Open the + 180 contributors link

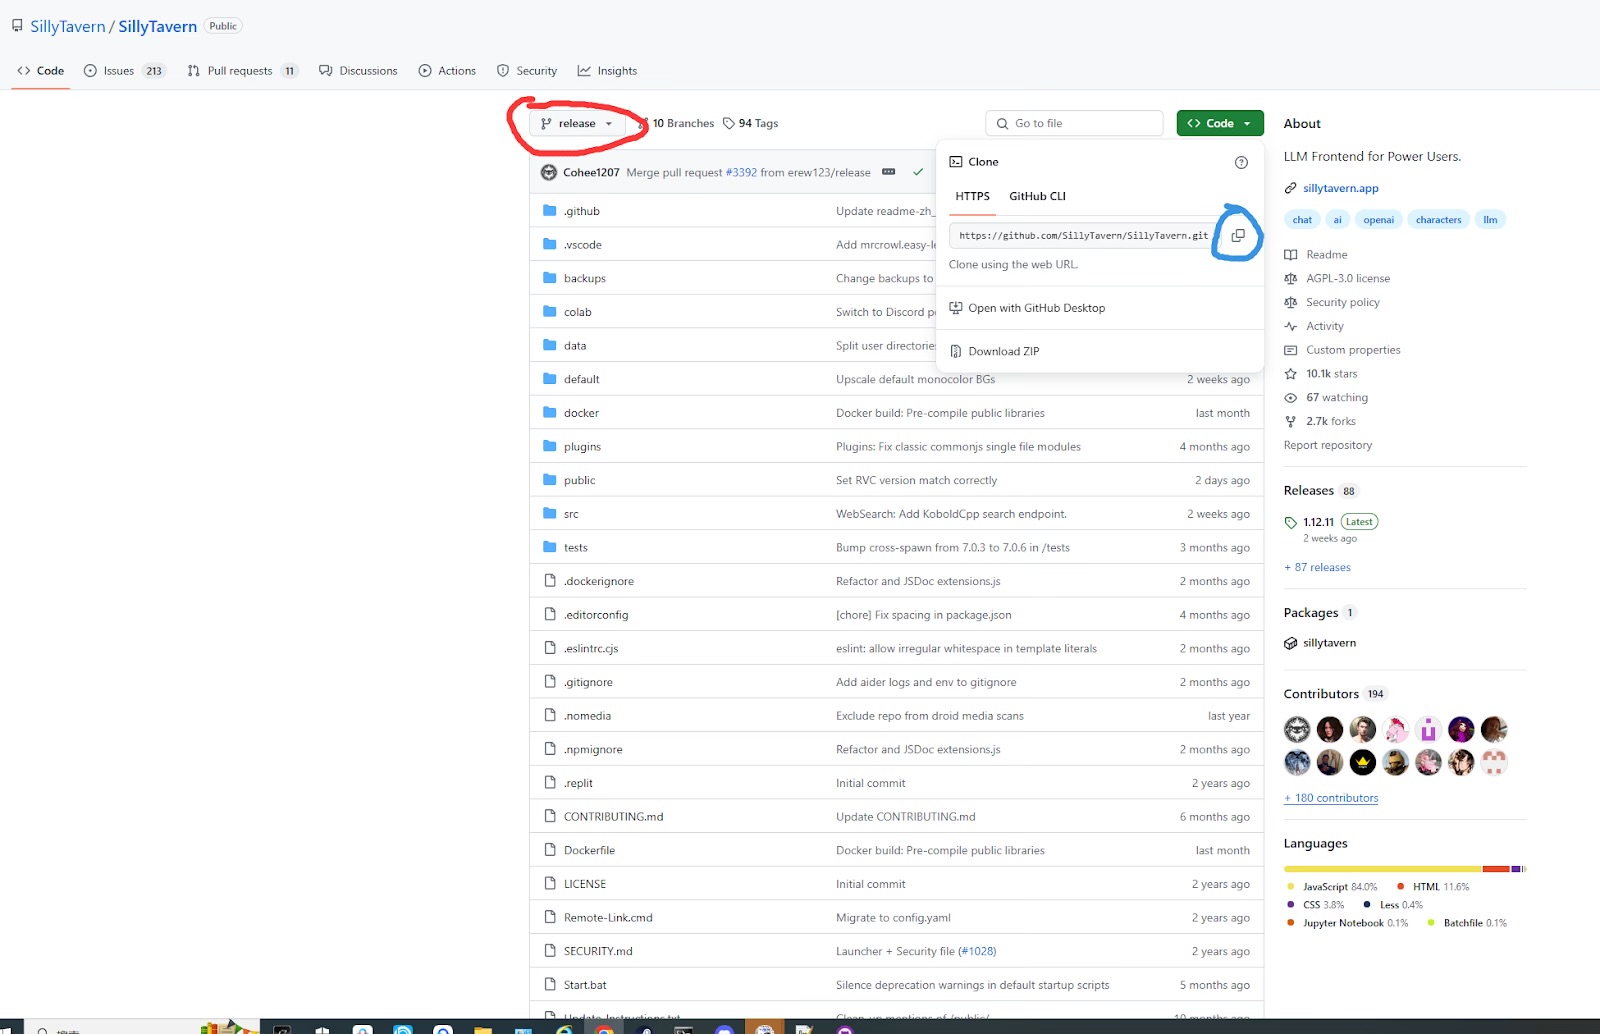click(x=1330, y=798)
